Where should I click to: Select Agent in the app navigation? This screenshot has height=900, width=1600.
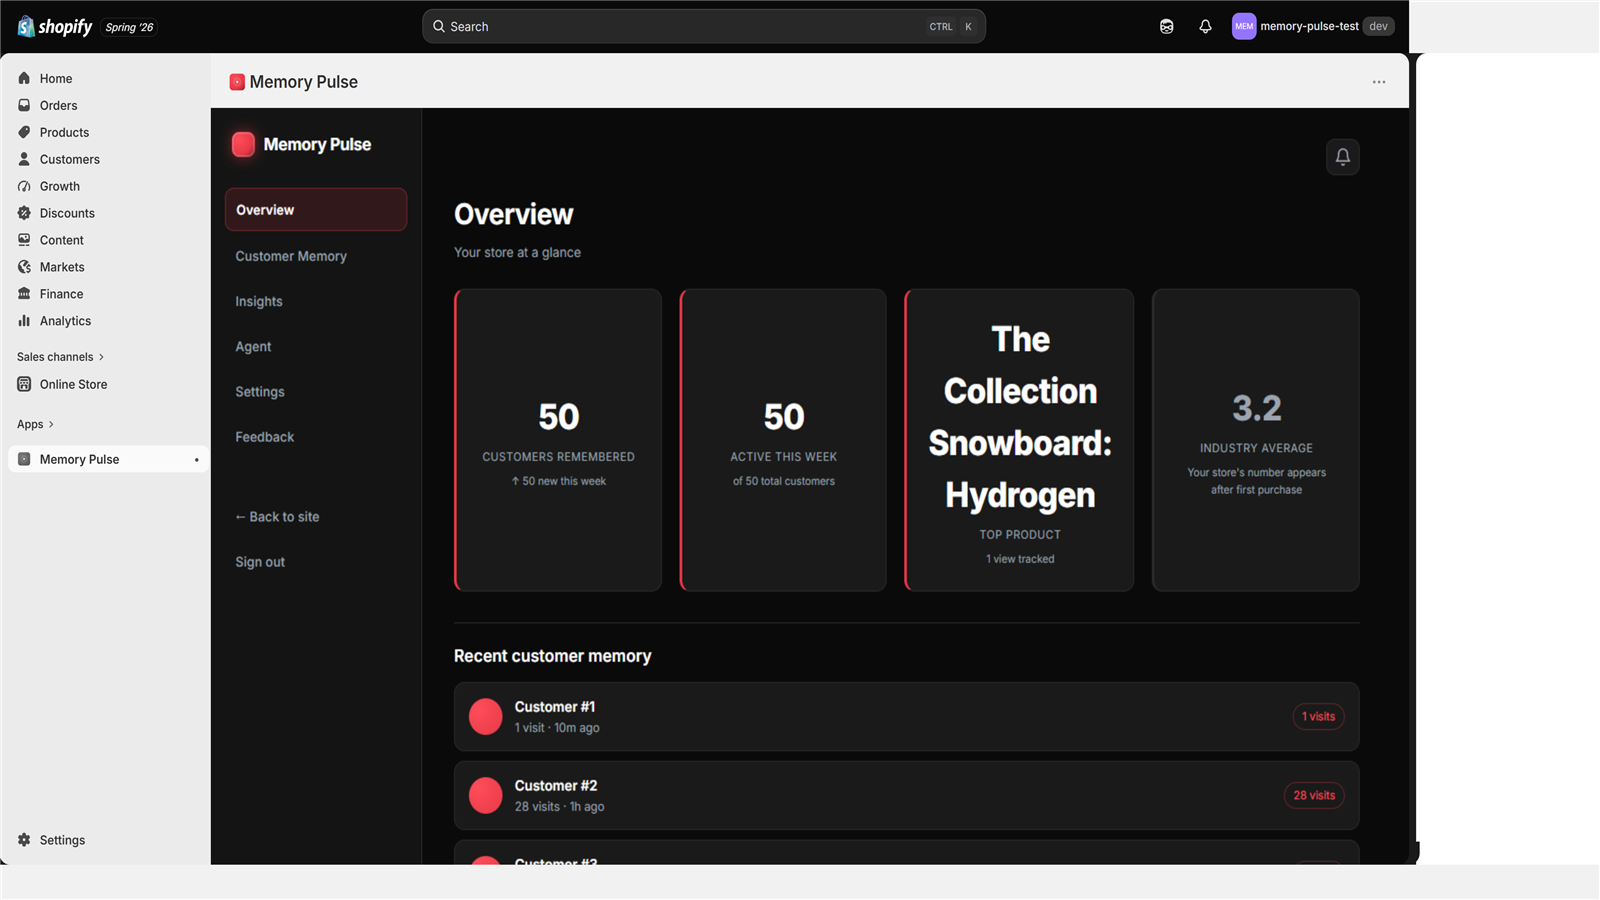(x=253, y=347)
